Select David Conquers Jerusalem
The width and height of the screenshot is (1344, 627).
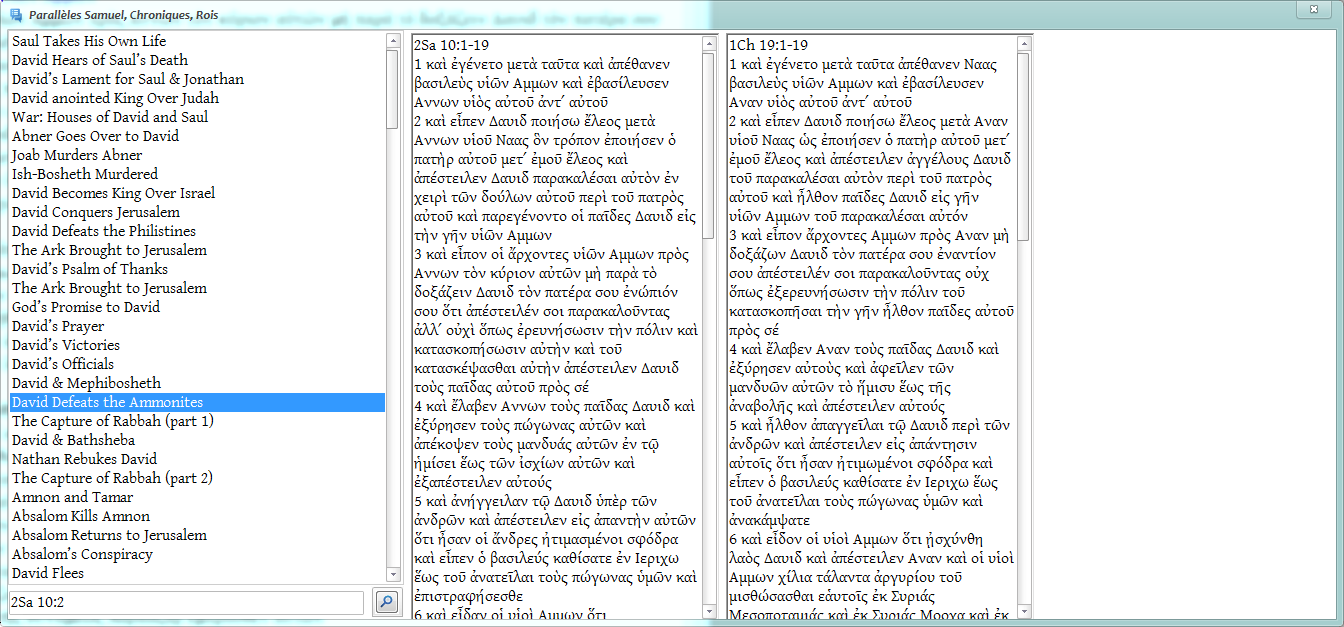(197, 212)
